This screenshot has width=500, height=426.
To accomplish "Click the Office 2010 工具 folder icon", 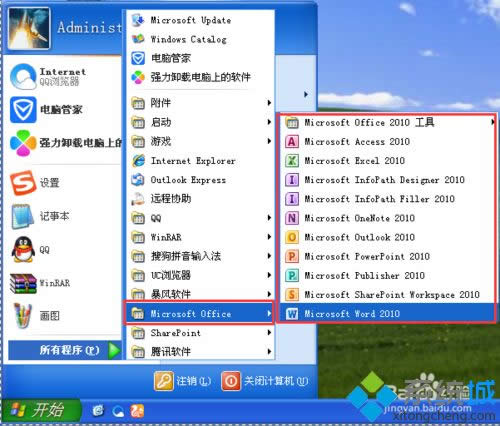I will [292, 123].
